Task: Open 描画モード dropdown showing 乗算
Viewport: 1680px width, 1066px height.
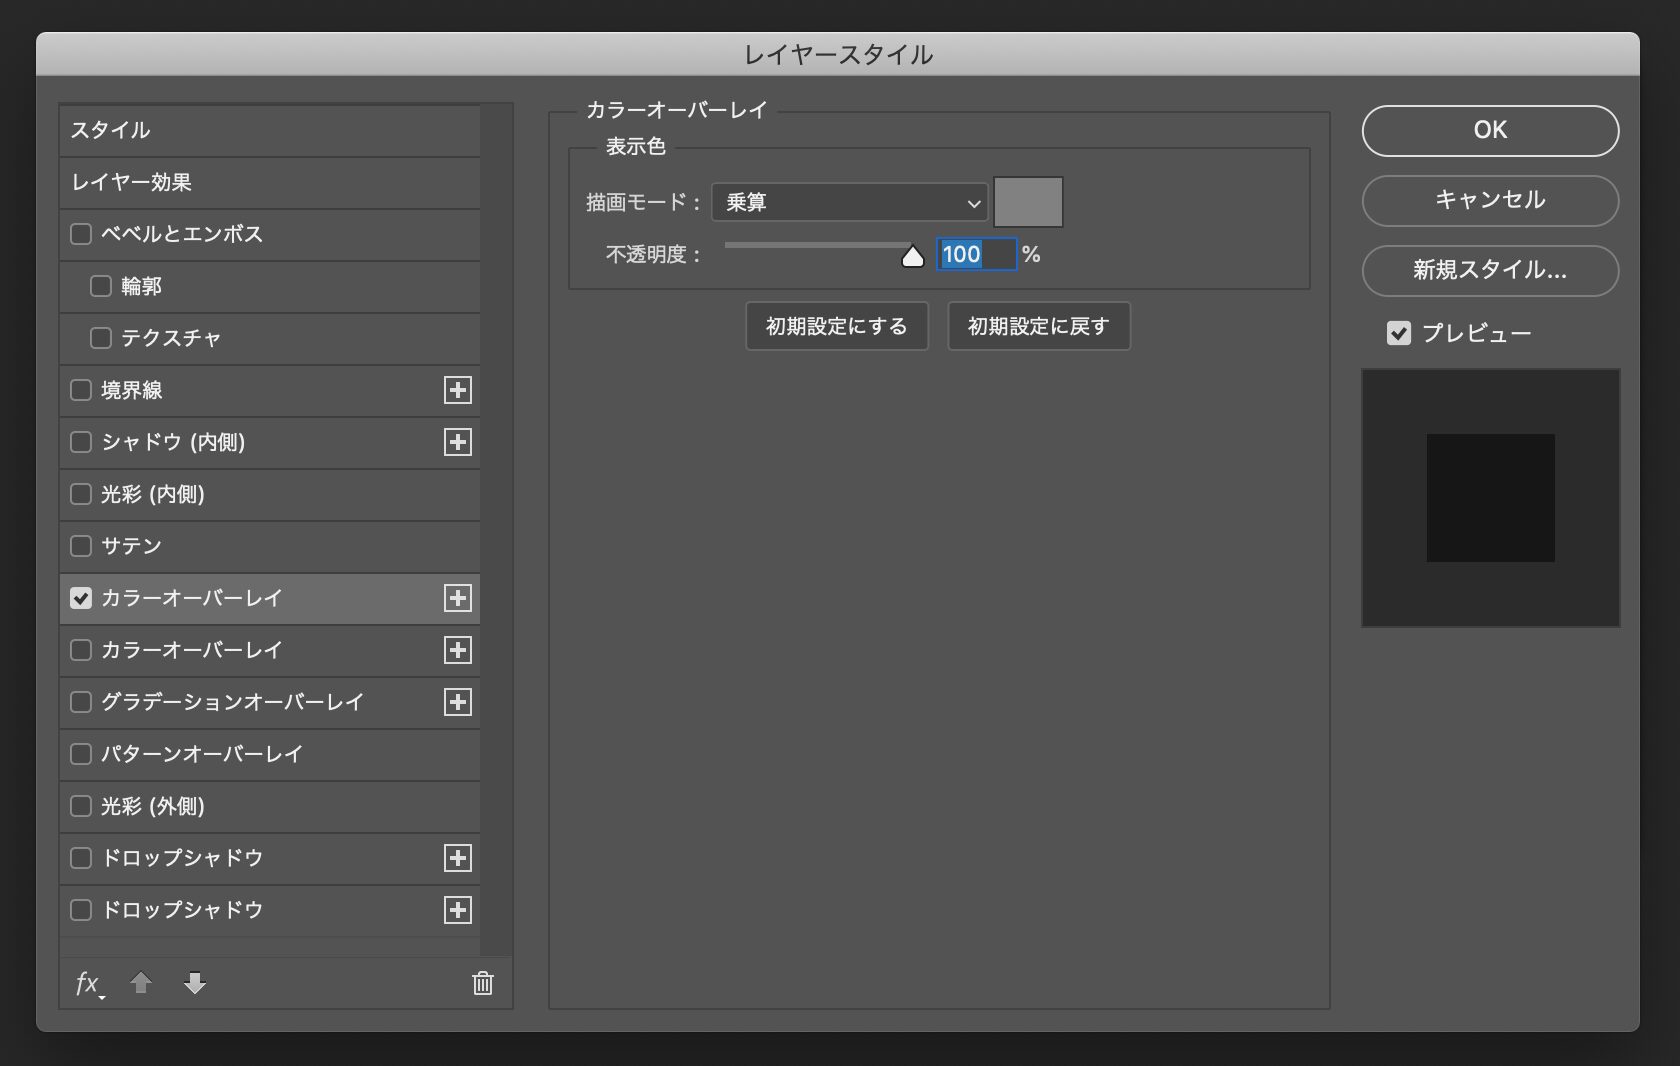Action: pyautogui.click(x=850, y=202)
